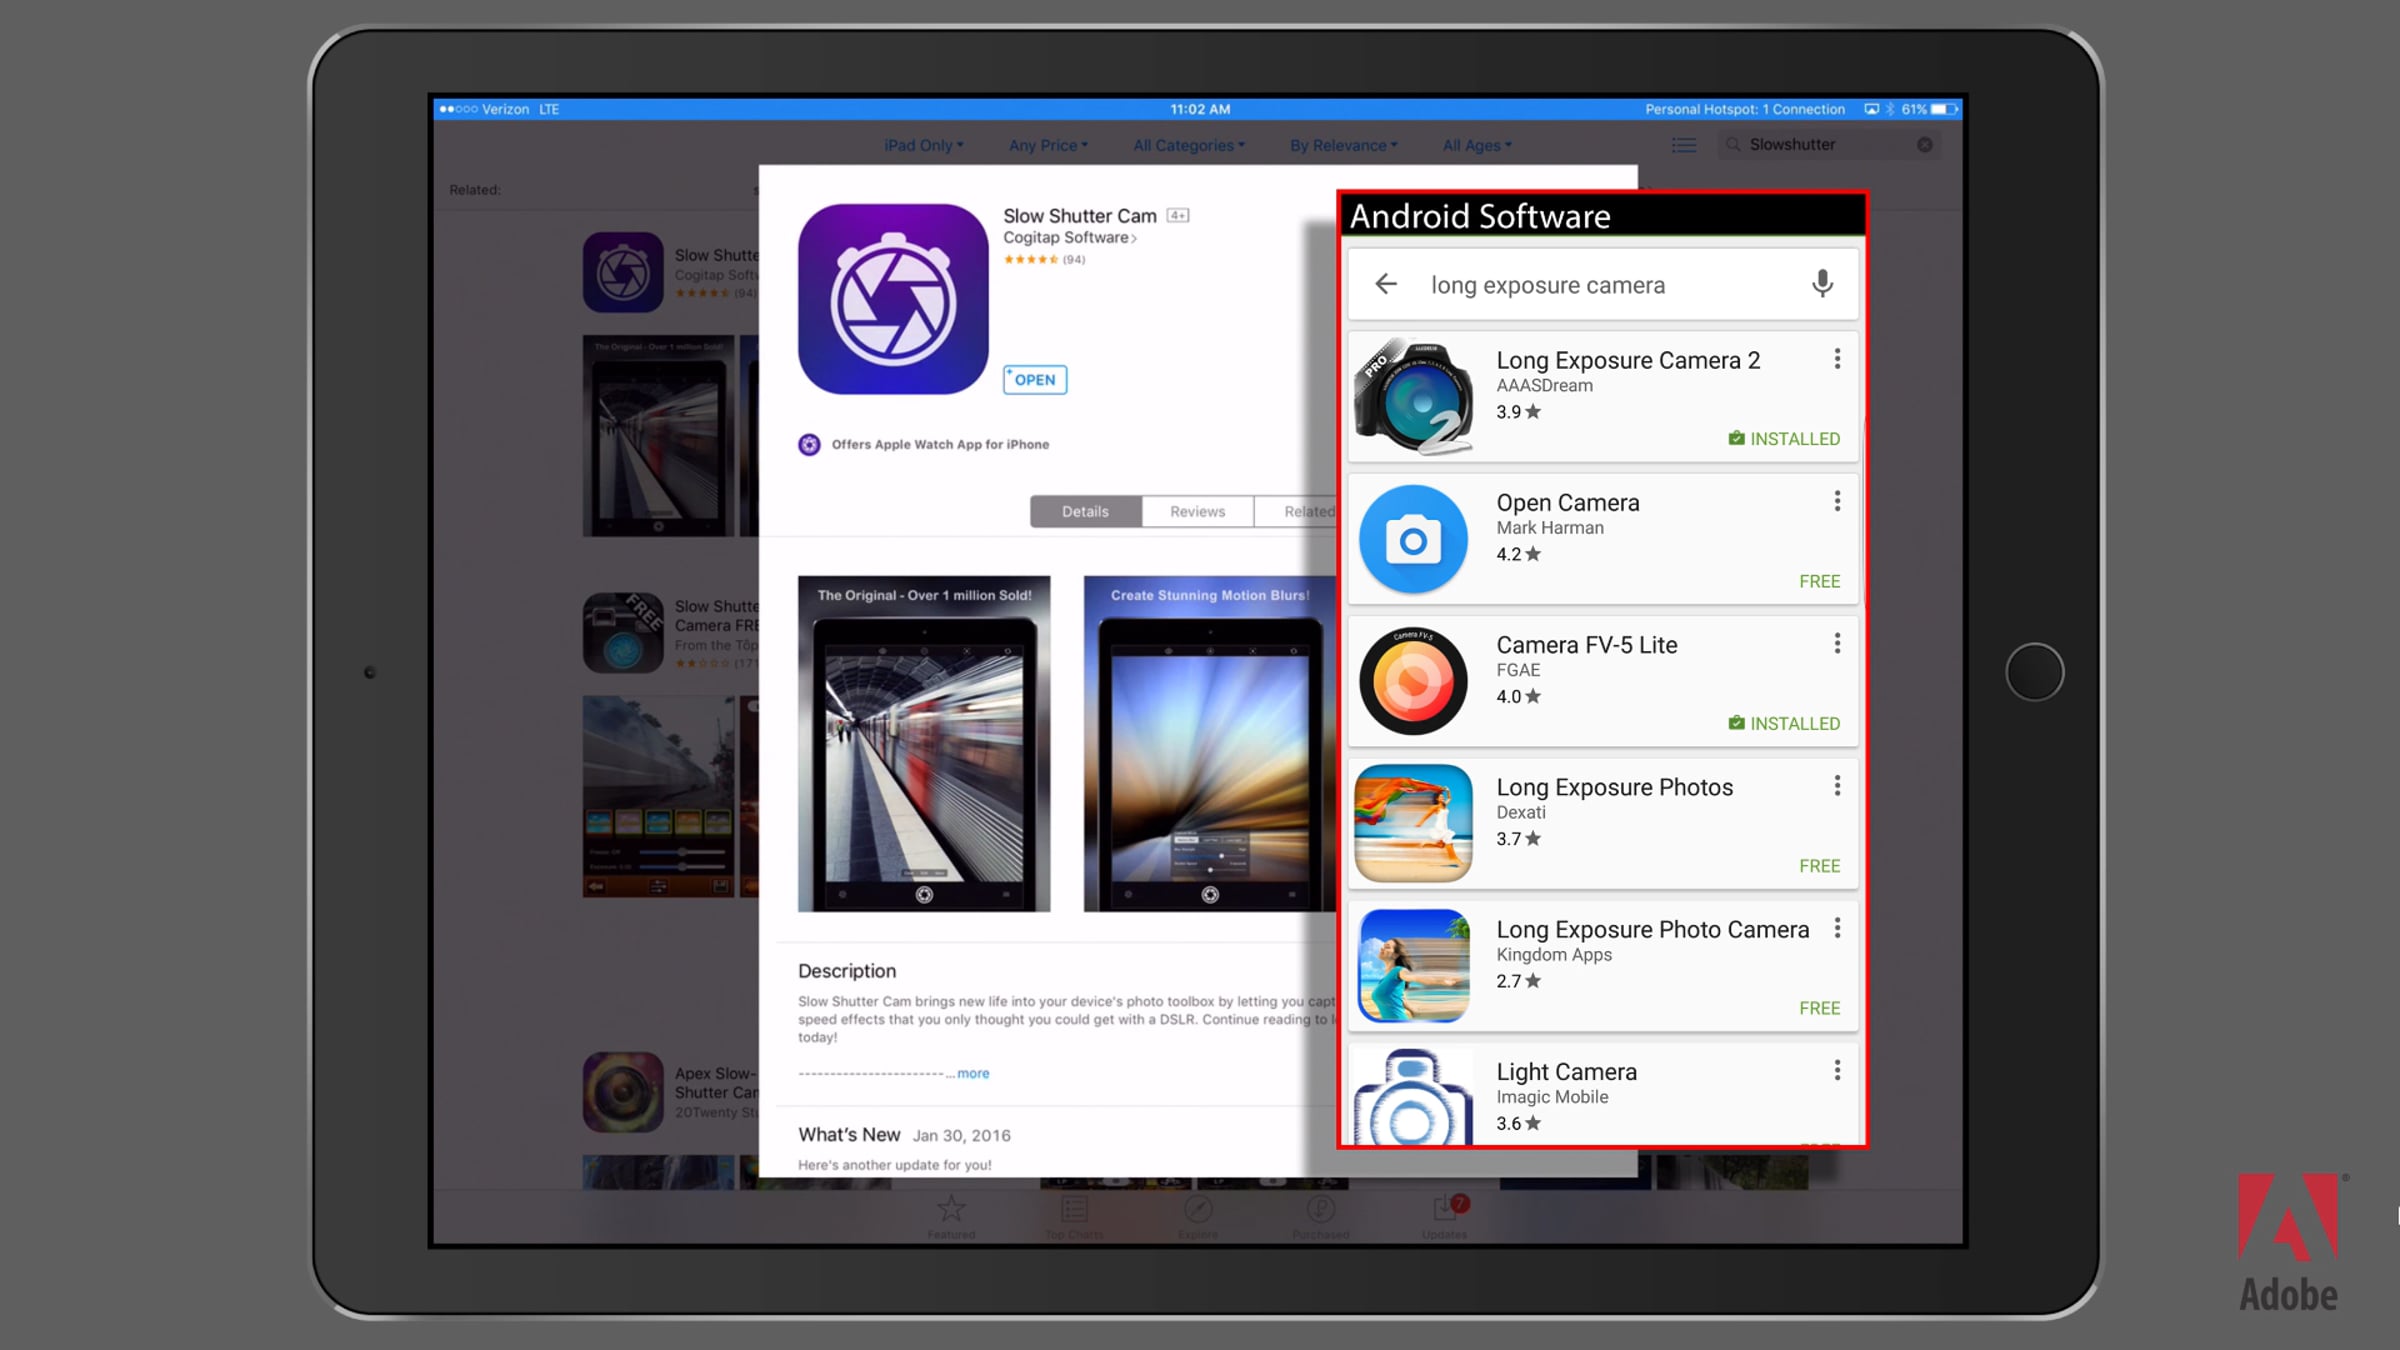Open the By Relevance sort dropdown

point(1343,145)
